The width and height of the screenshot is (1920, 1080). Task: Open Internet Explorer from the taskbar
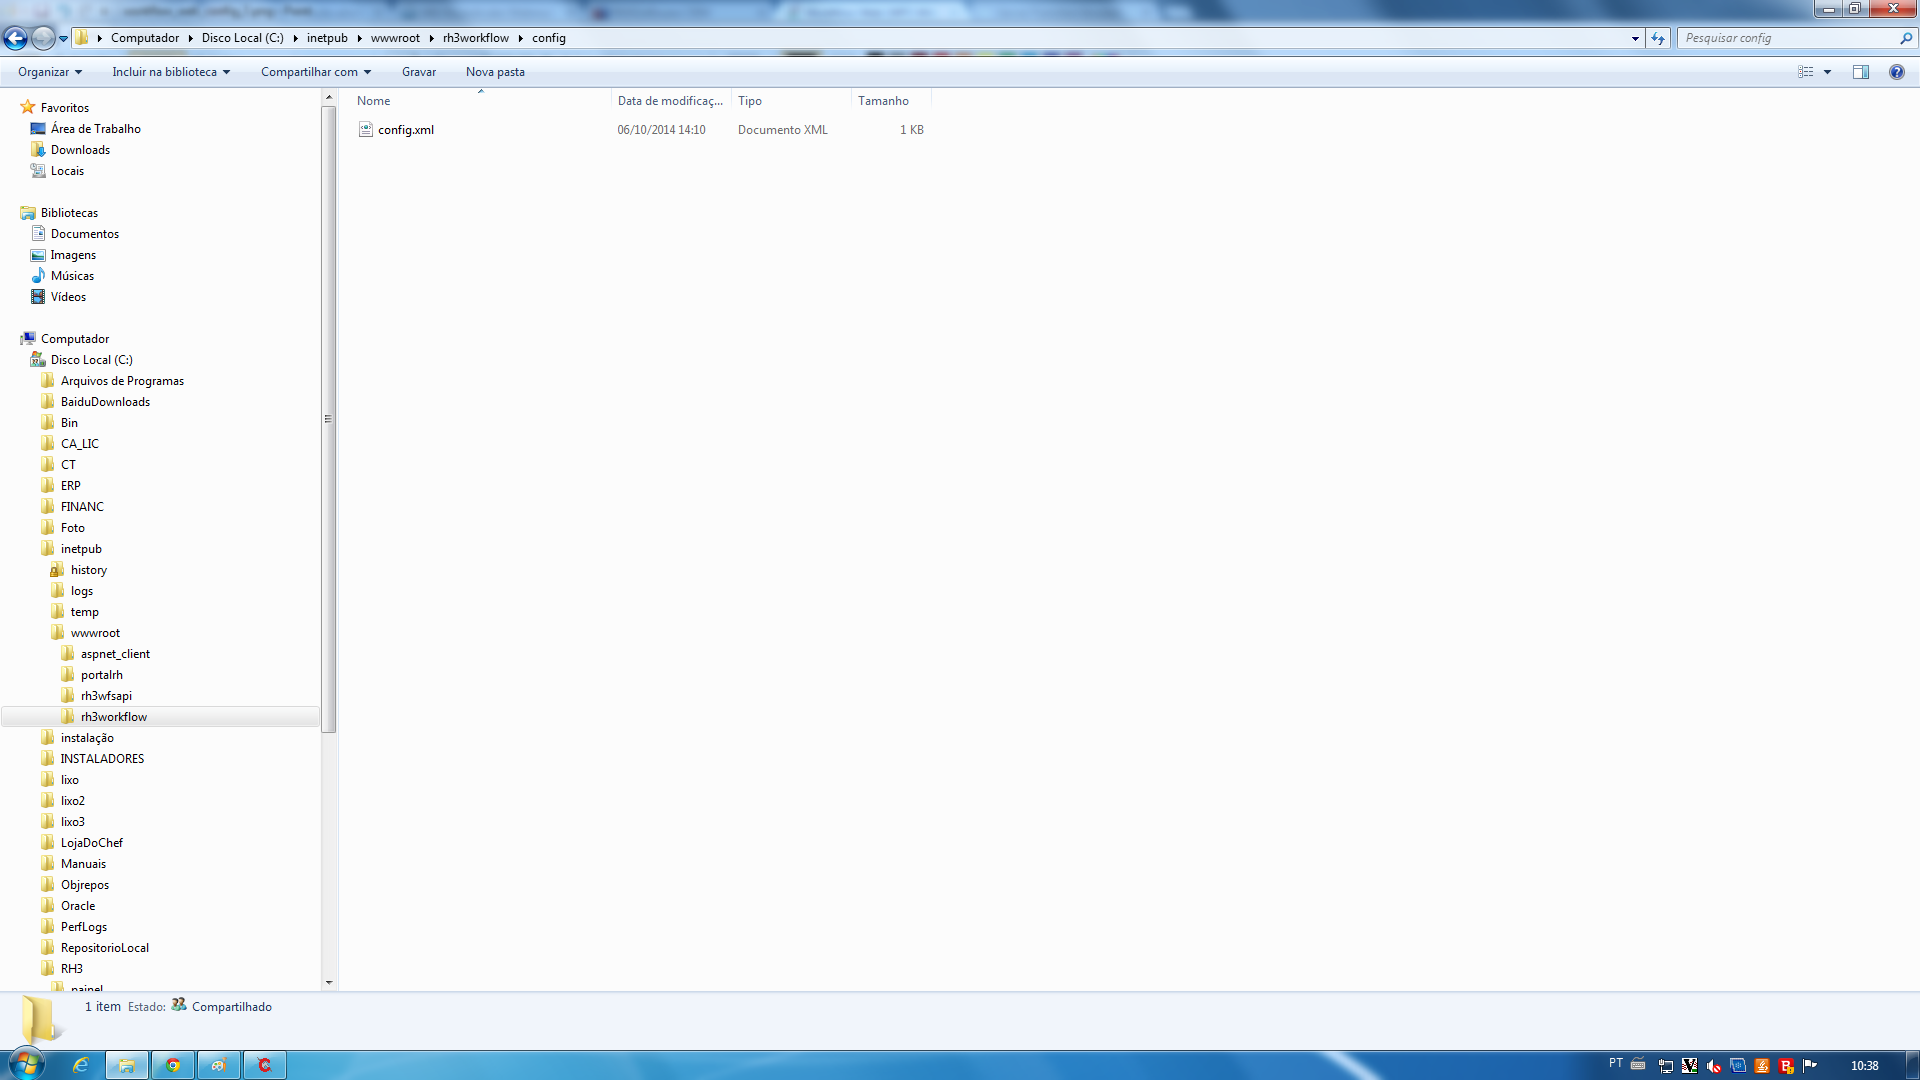(81, 1065)
